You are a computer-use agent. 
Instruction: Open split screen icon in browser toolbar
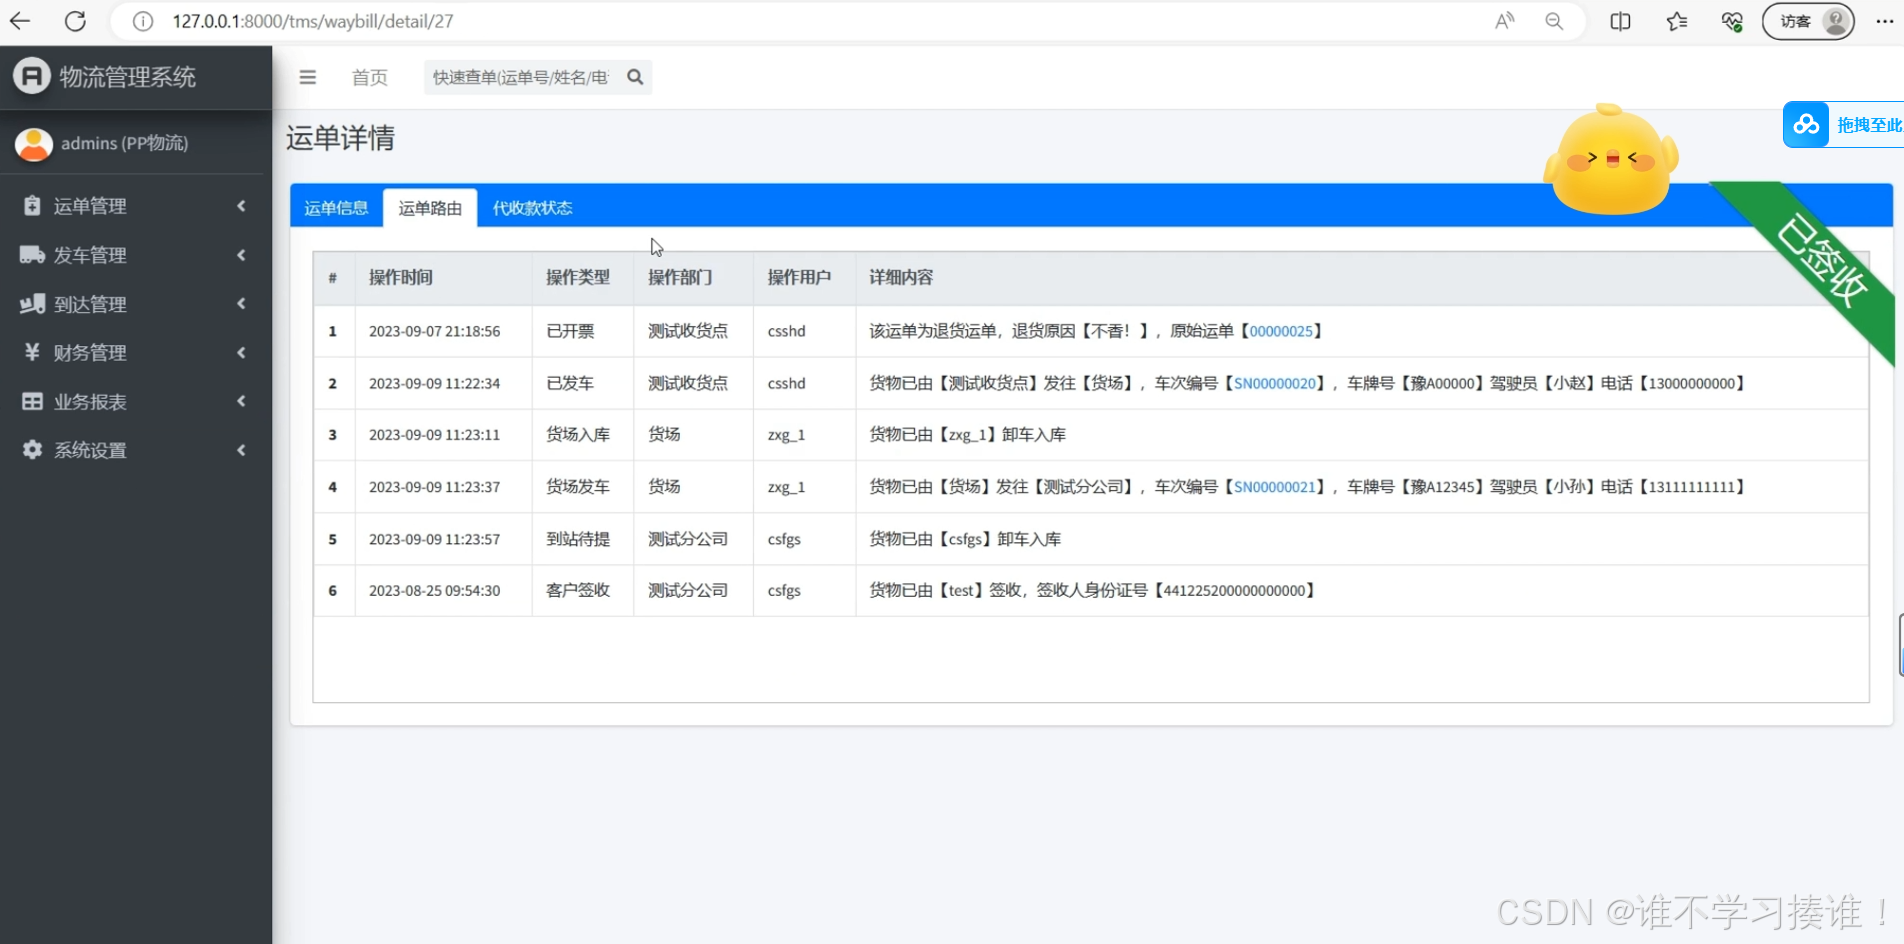1620,21
